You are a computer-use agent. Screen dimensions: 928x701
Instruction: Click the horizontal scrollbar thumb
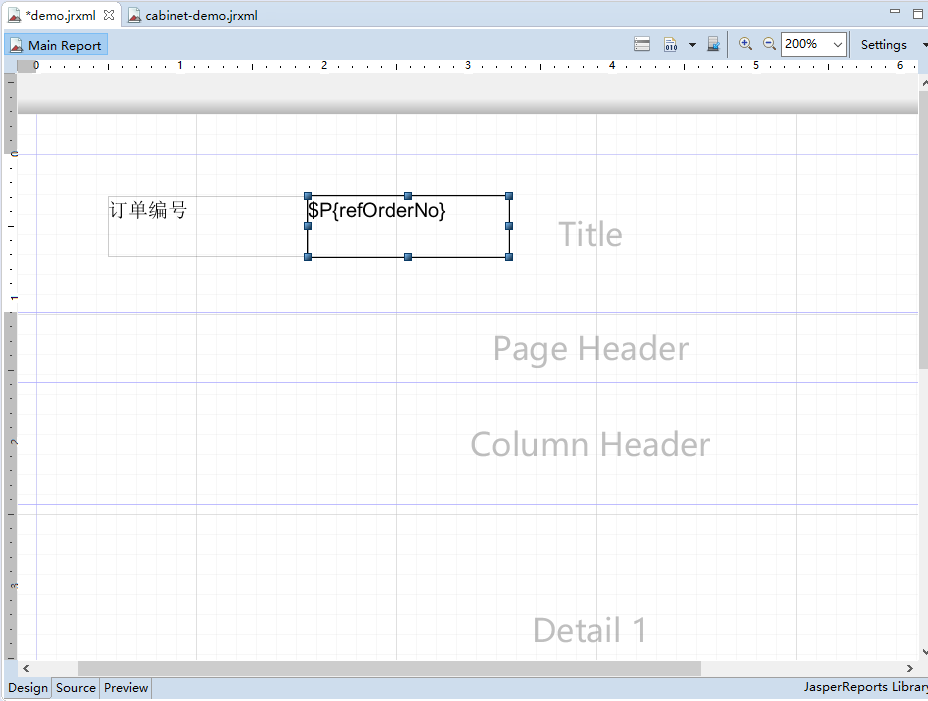click(389, 668)
